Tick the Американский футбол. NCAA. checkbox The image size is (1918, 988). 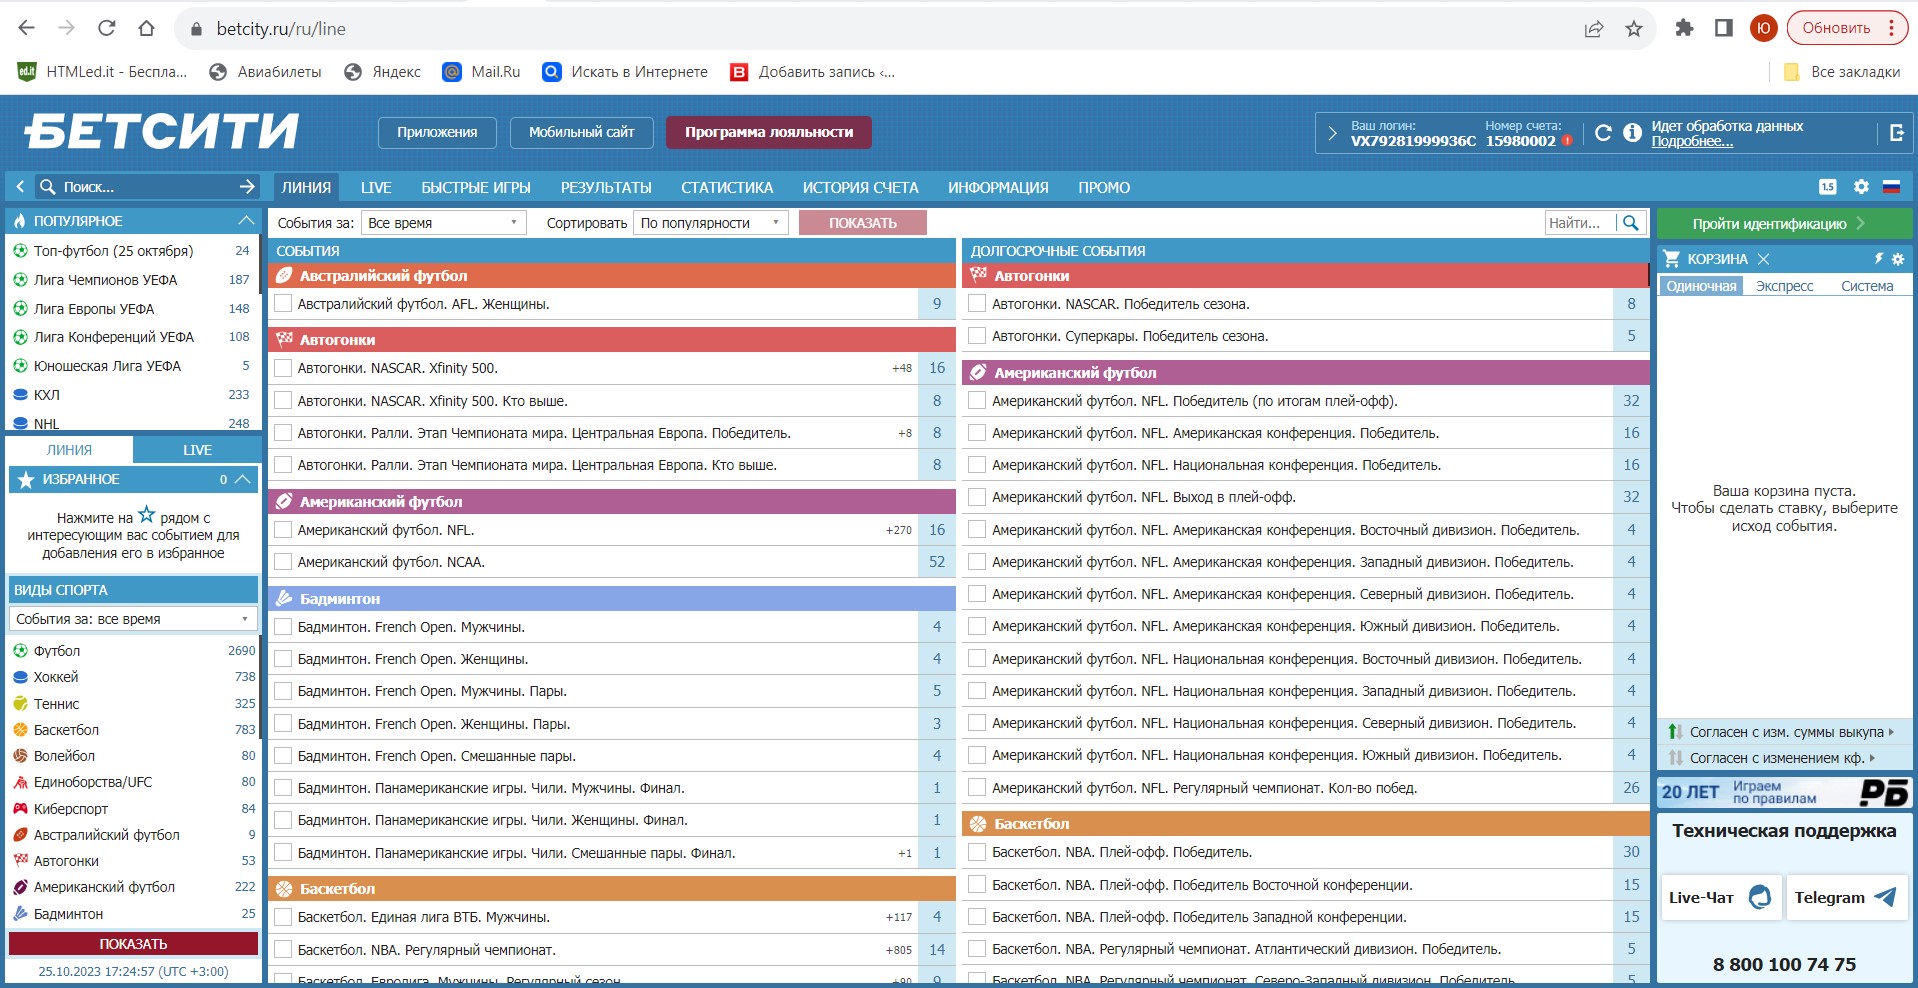tap(283, 562)
